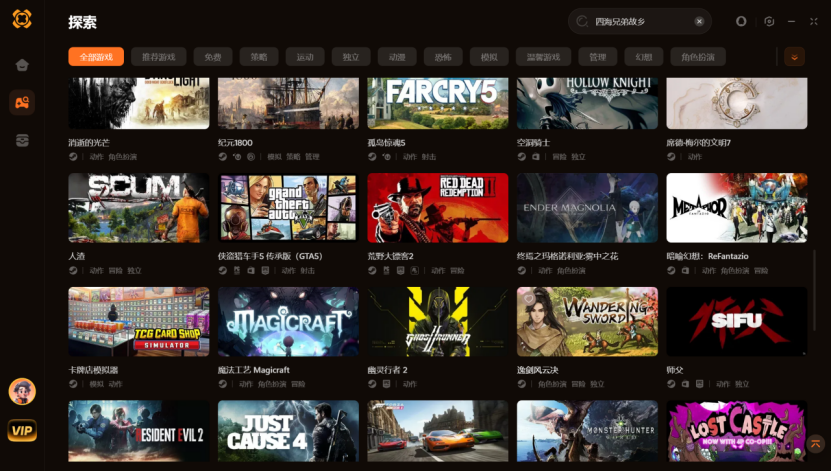
Task: Select the game controller explore icon
Action: (22, 102)
